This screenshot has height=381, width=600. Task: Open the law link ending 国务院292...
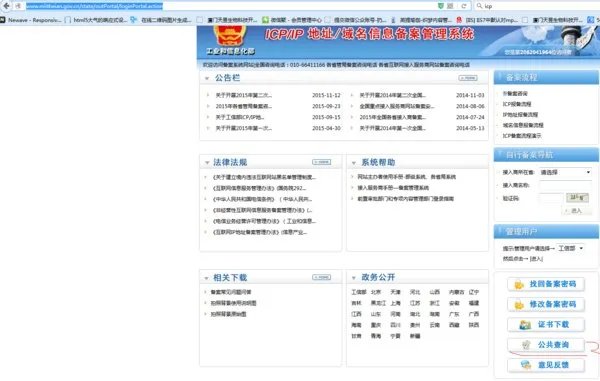coord(259,188)
